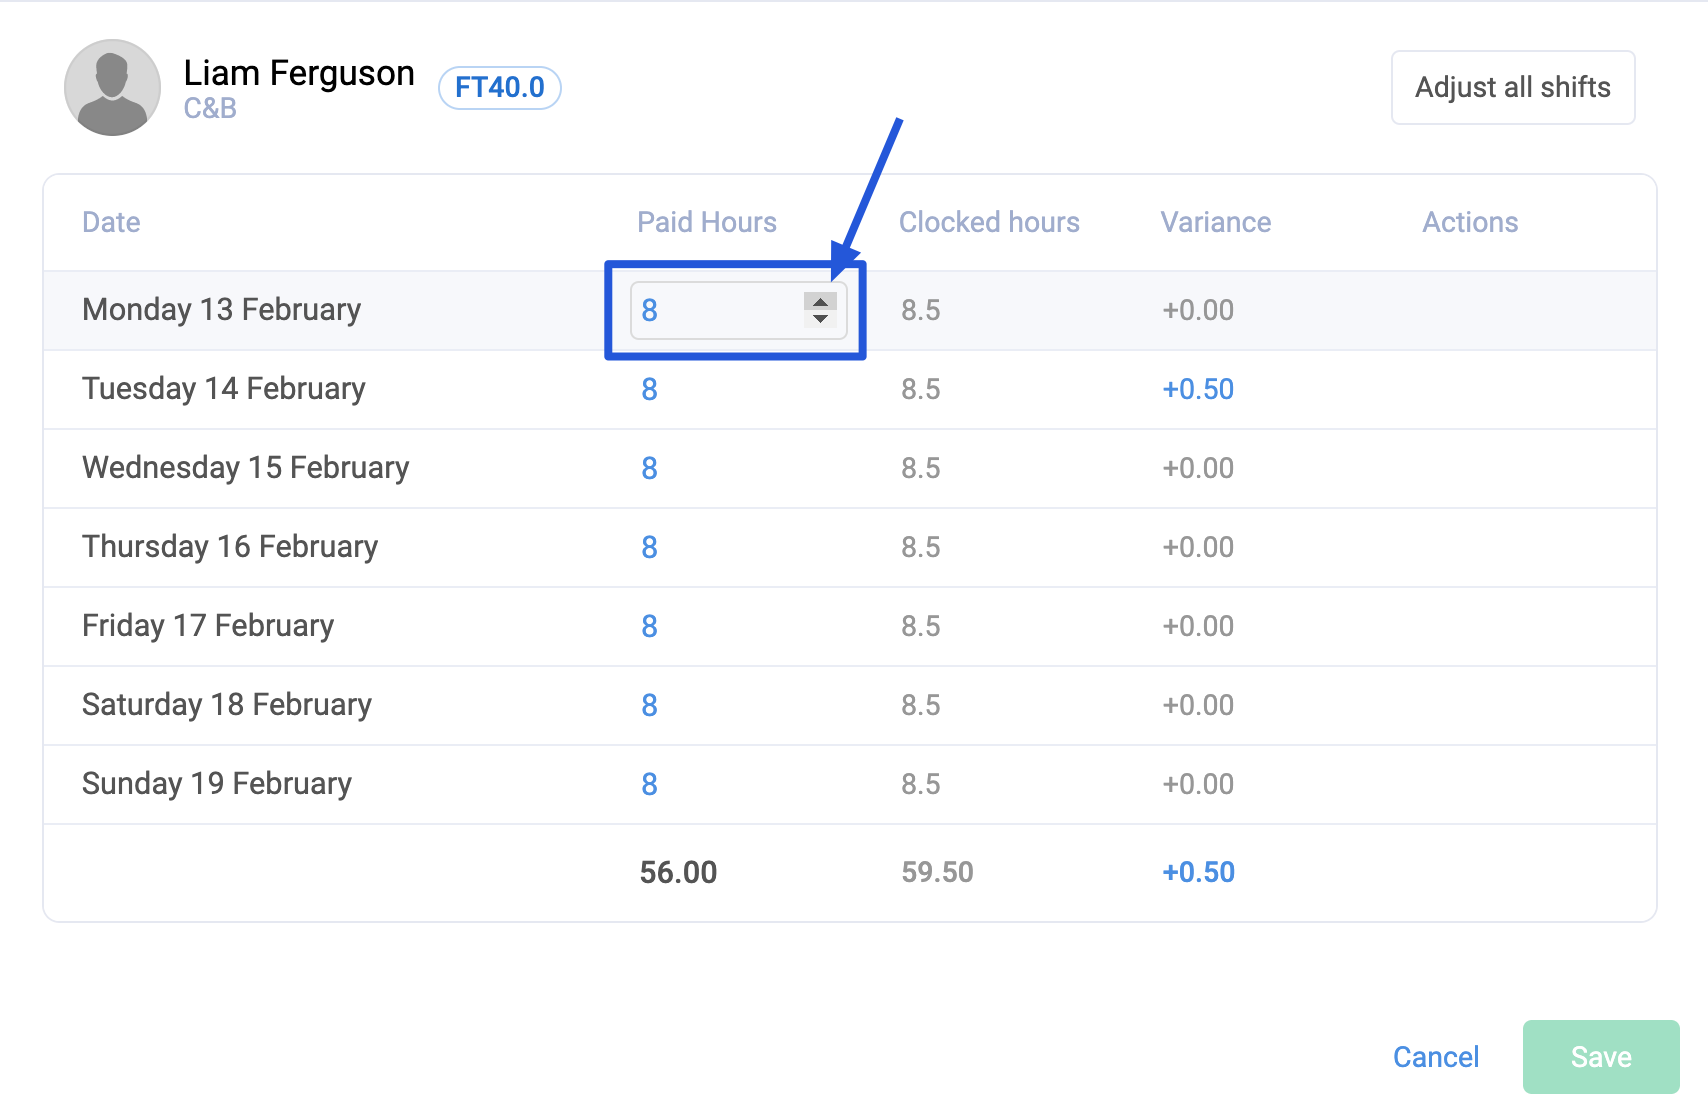The width and height of the screenshot is (1708, 1104).
Task: Edit Friday 17 February paid hours value
Action: pyautogui.click(x=649, y=626)
